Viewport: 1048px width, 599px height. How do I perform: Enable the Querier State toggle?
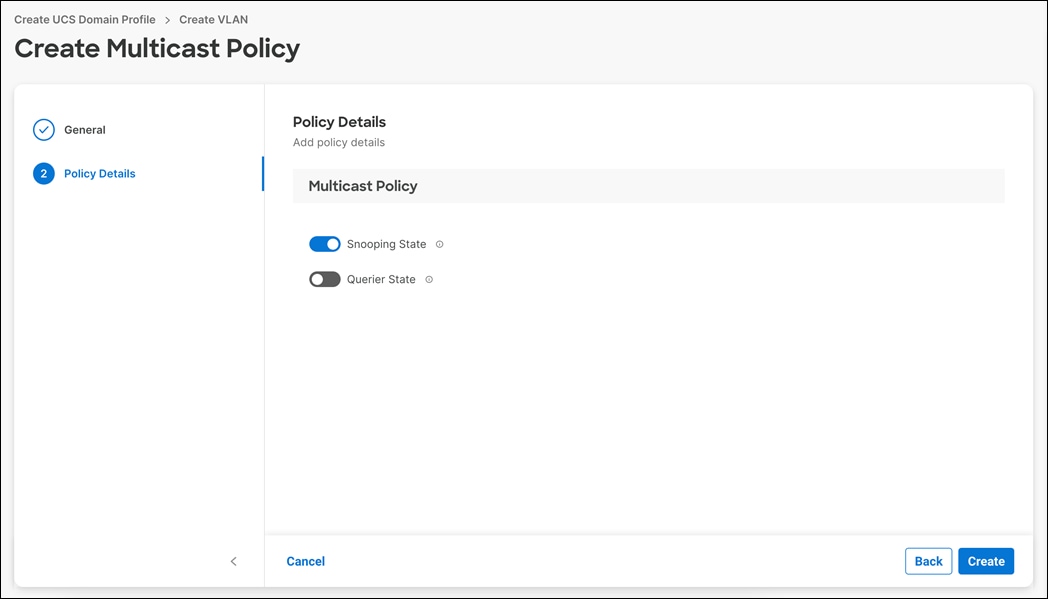coord(324,279)
